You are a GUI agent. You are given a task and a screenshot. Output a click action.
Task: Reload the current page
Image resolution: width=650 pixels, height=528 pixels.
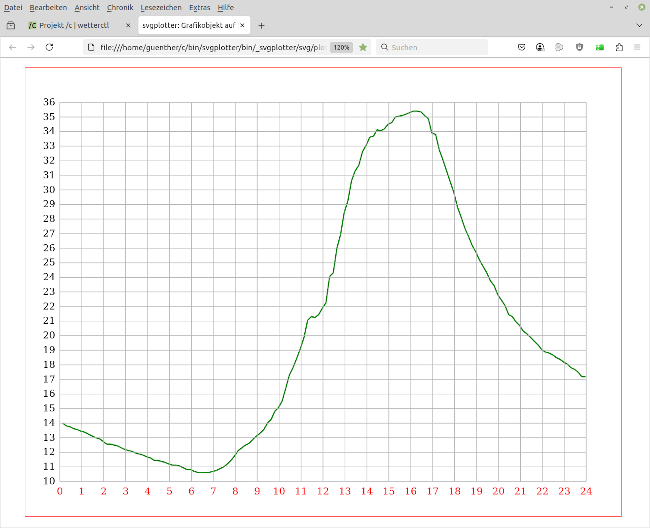coord(50,47)
